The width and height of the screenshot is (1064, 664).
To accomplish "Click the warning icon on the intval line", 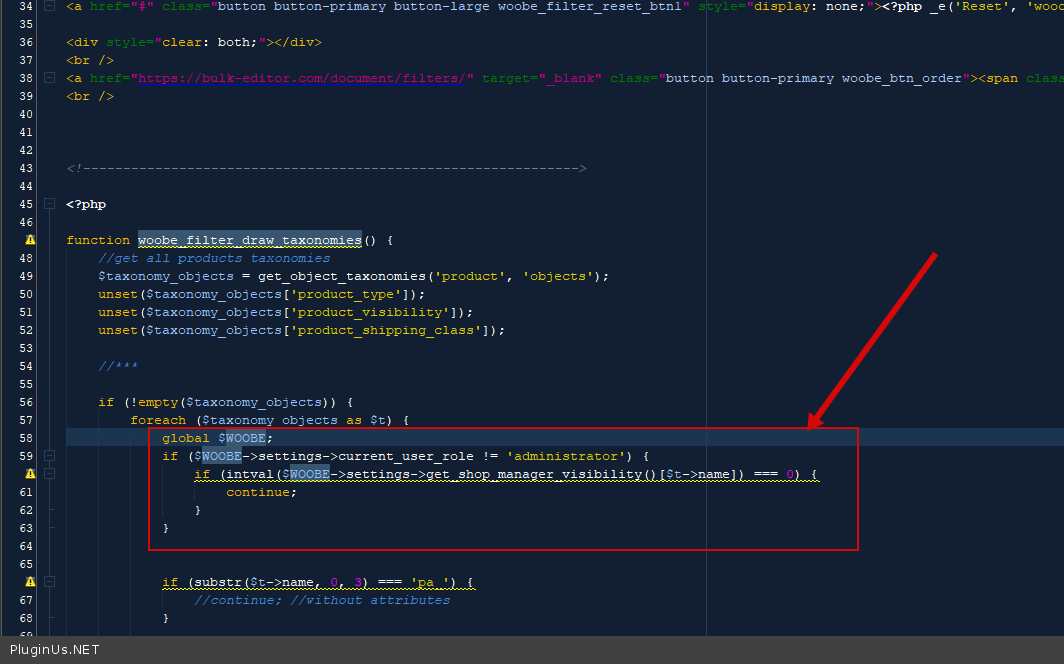I will coord(29,474).
